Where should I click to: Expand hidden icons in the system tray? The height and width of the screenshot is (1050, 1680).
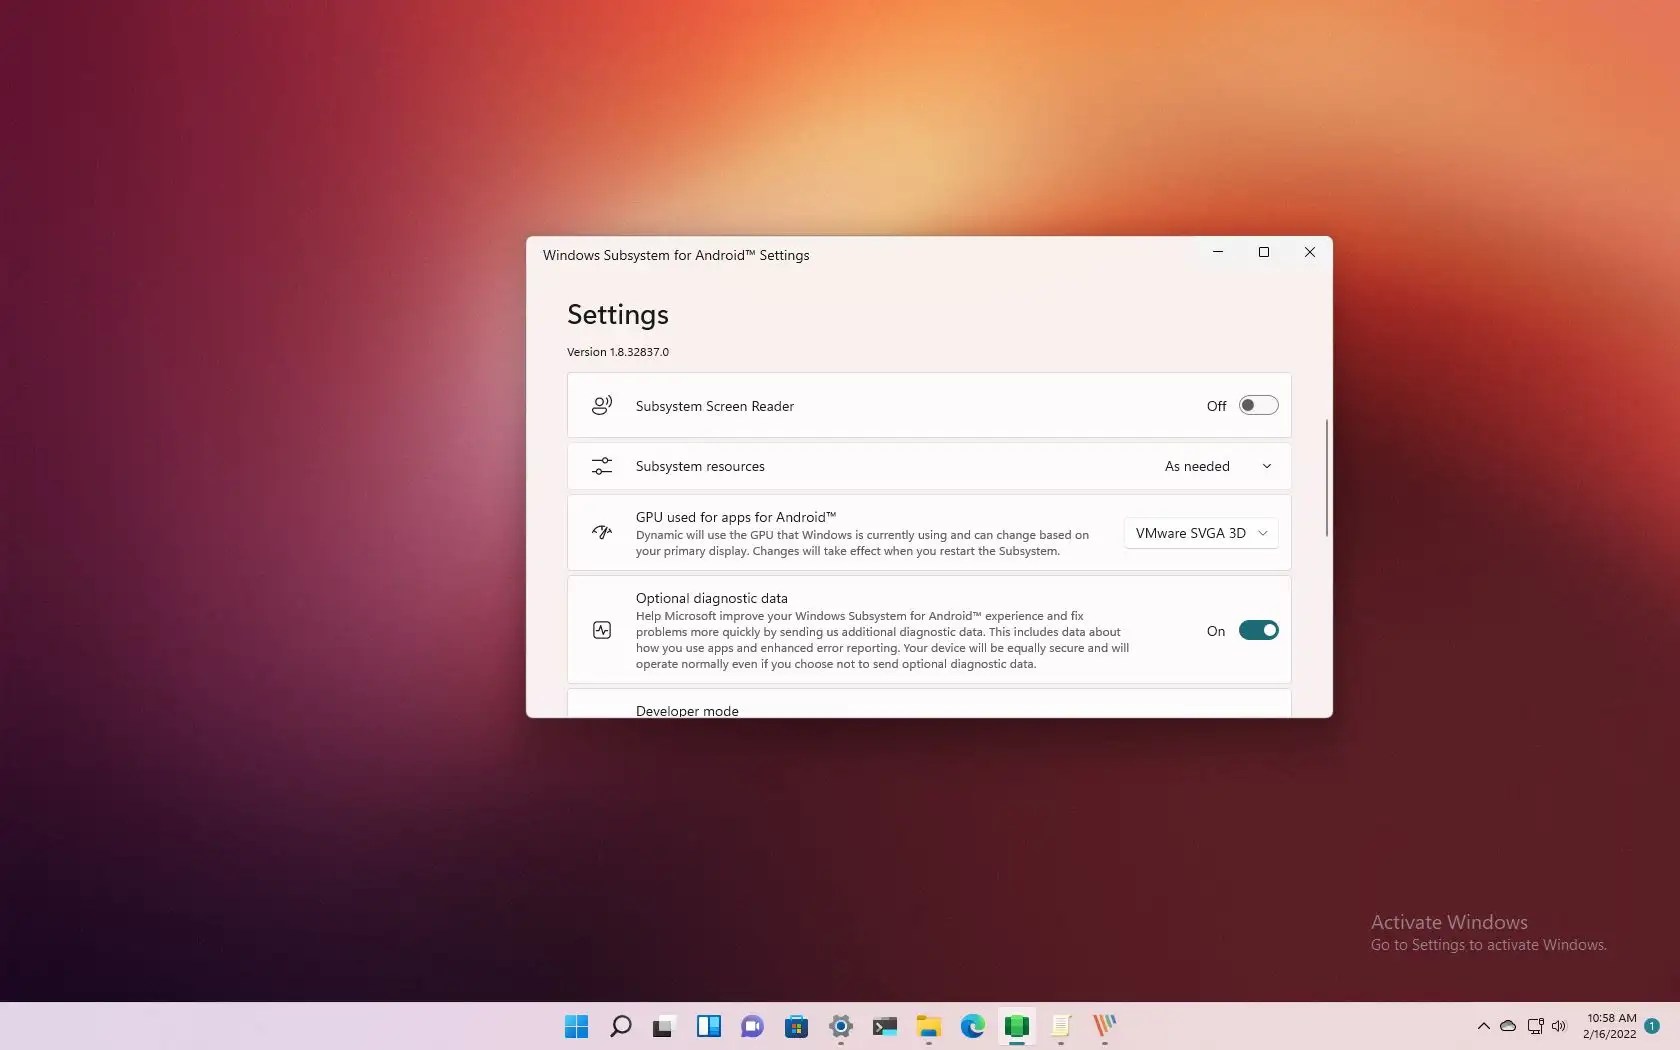click(1483, 1027)
